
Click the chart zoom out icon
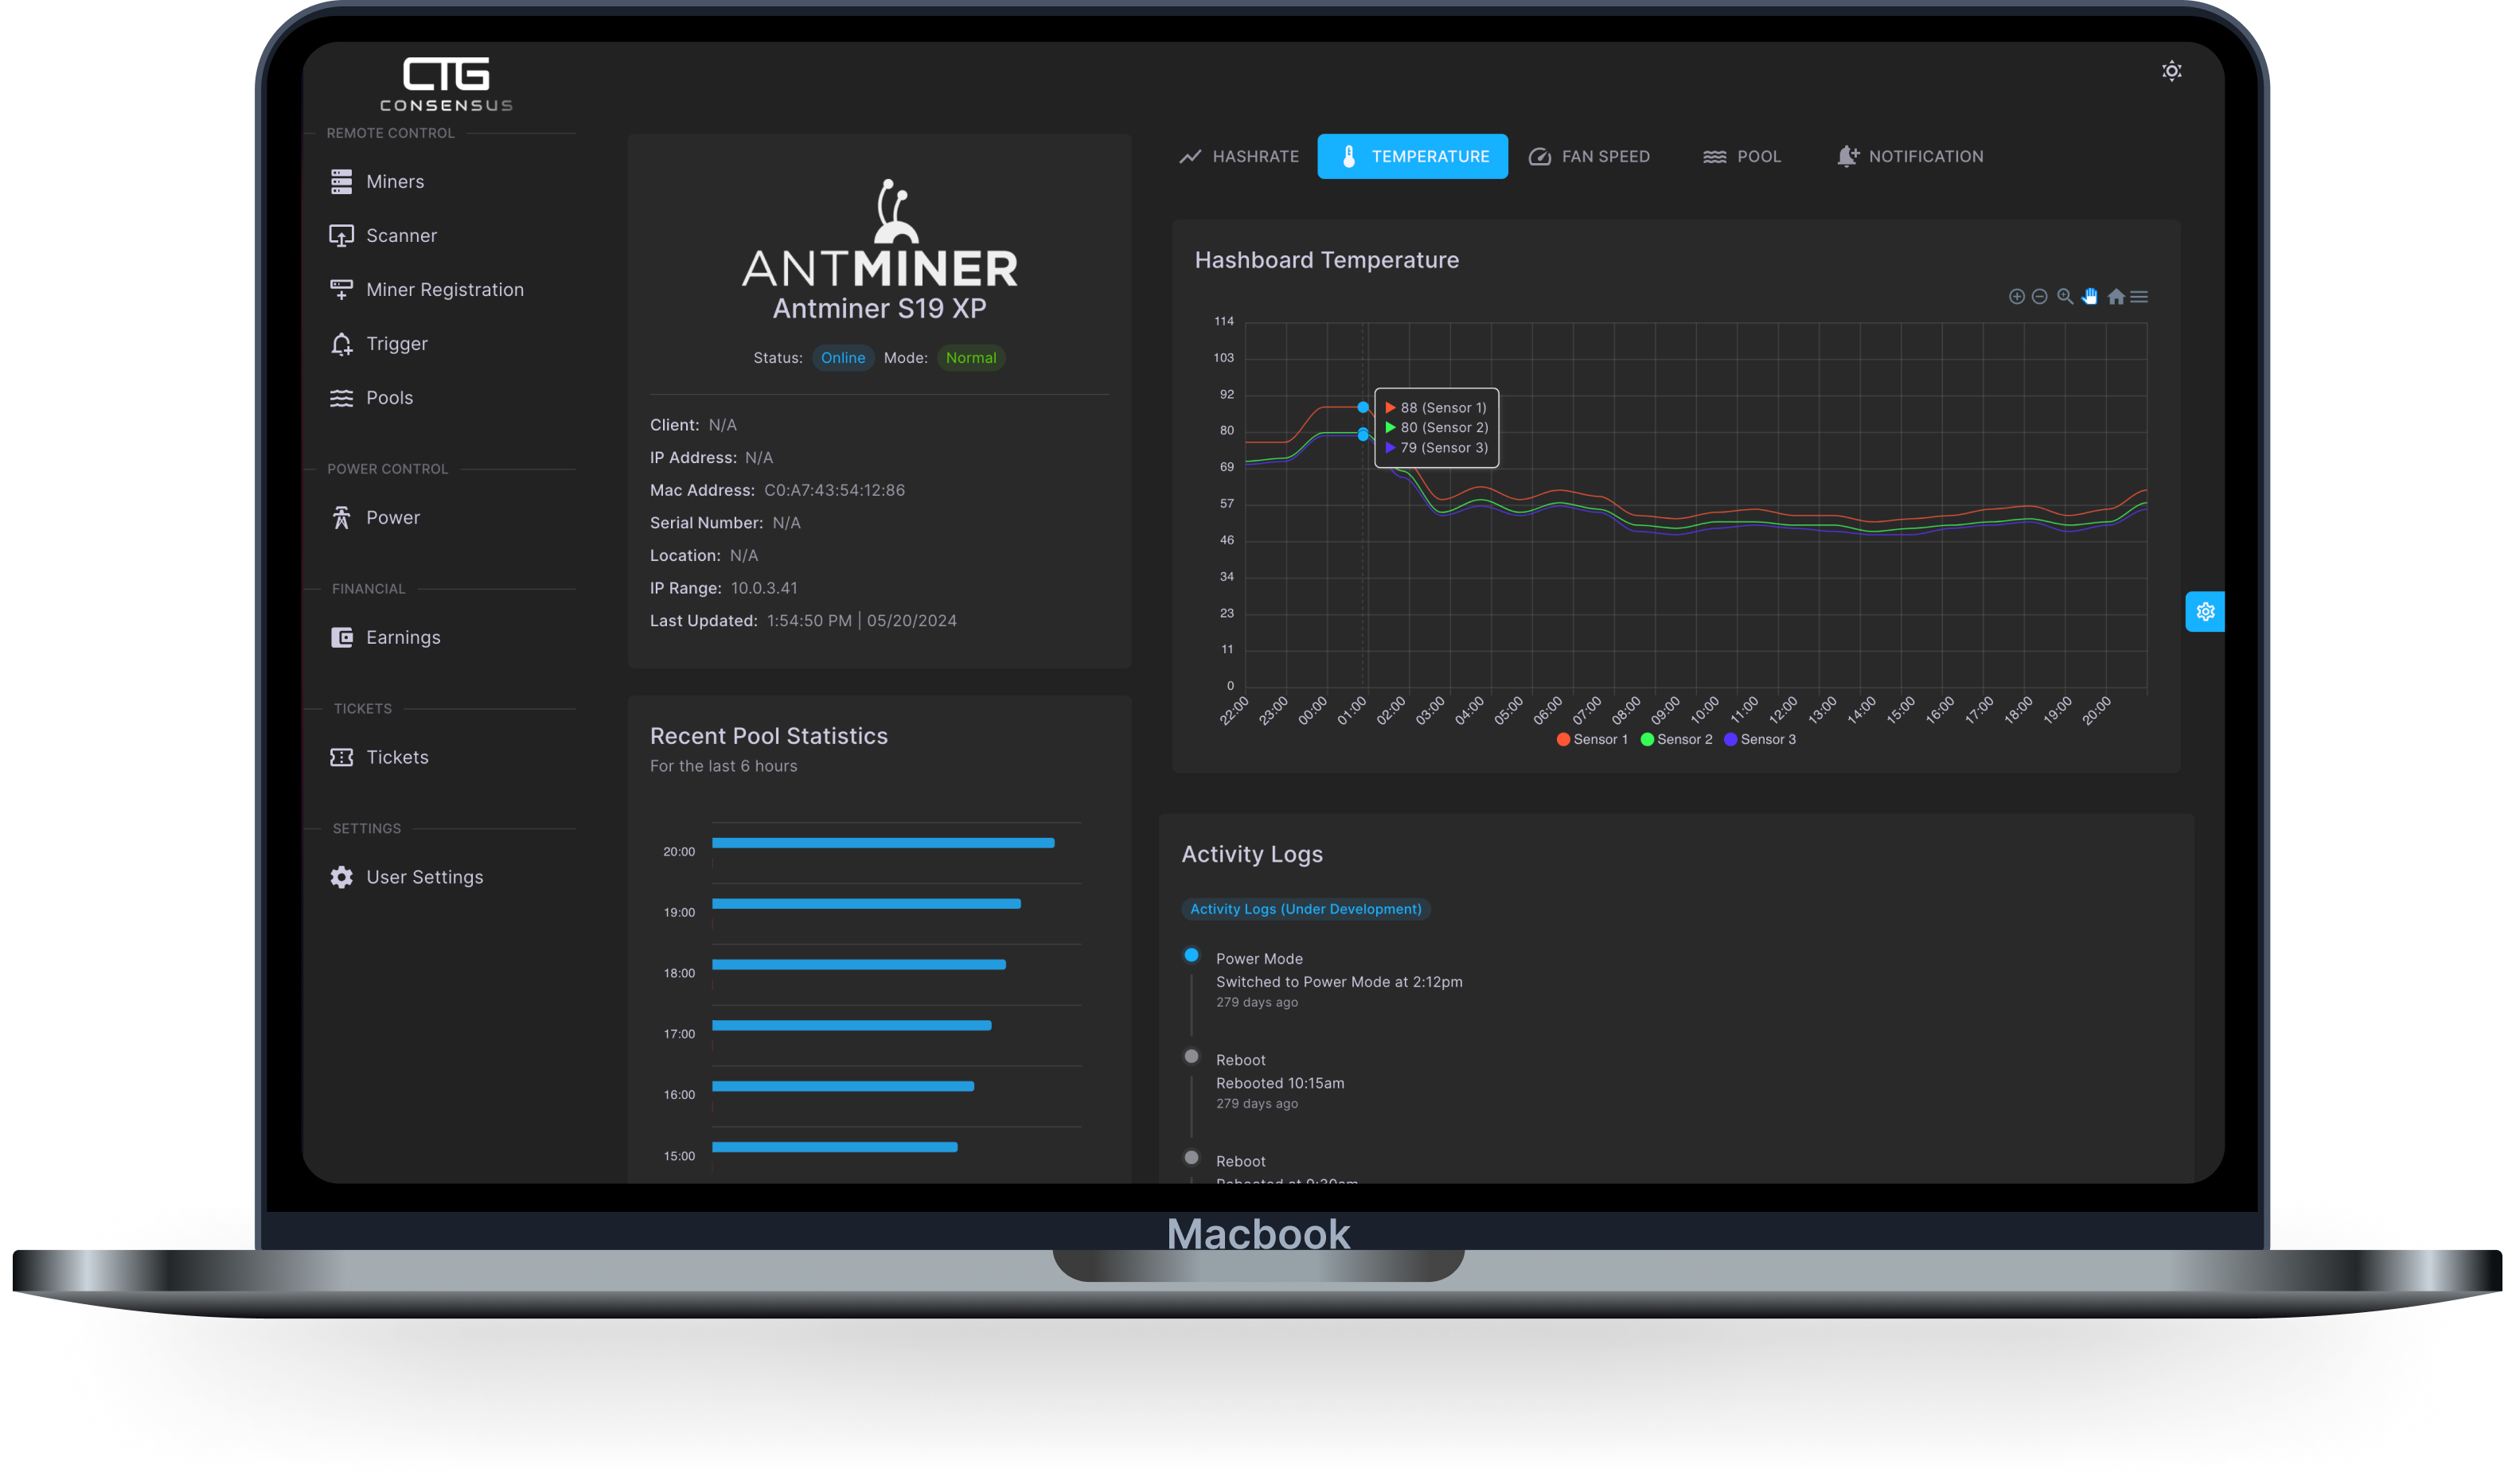2039,296
